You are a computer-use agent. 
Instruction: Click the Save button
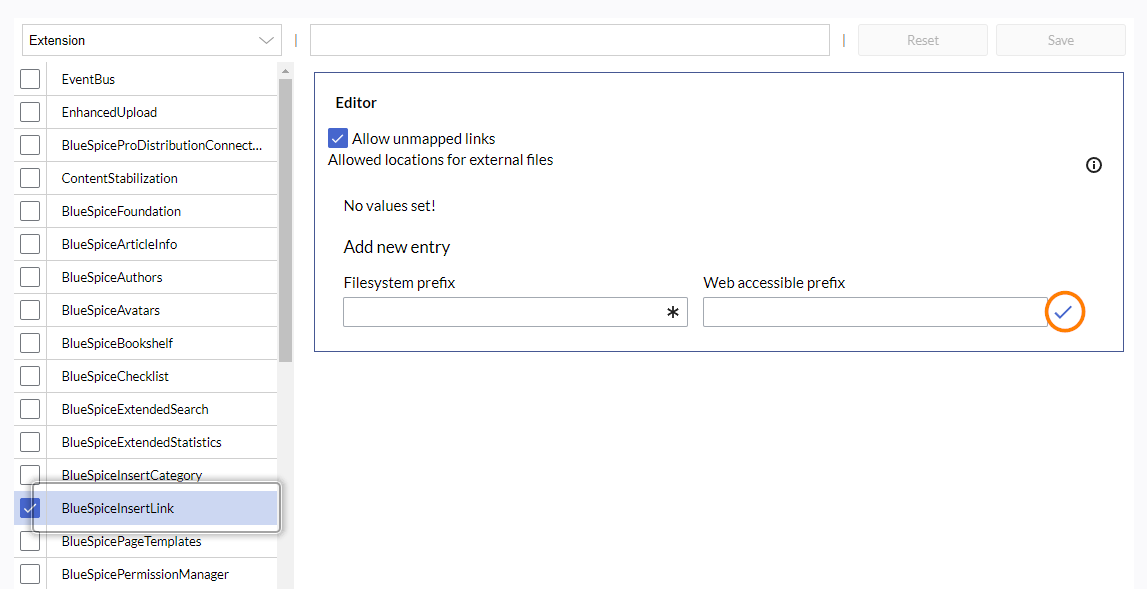1060,41
